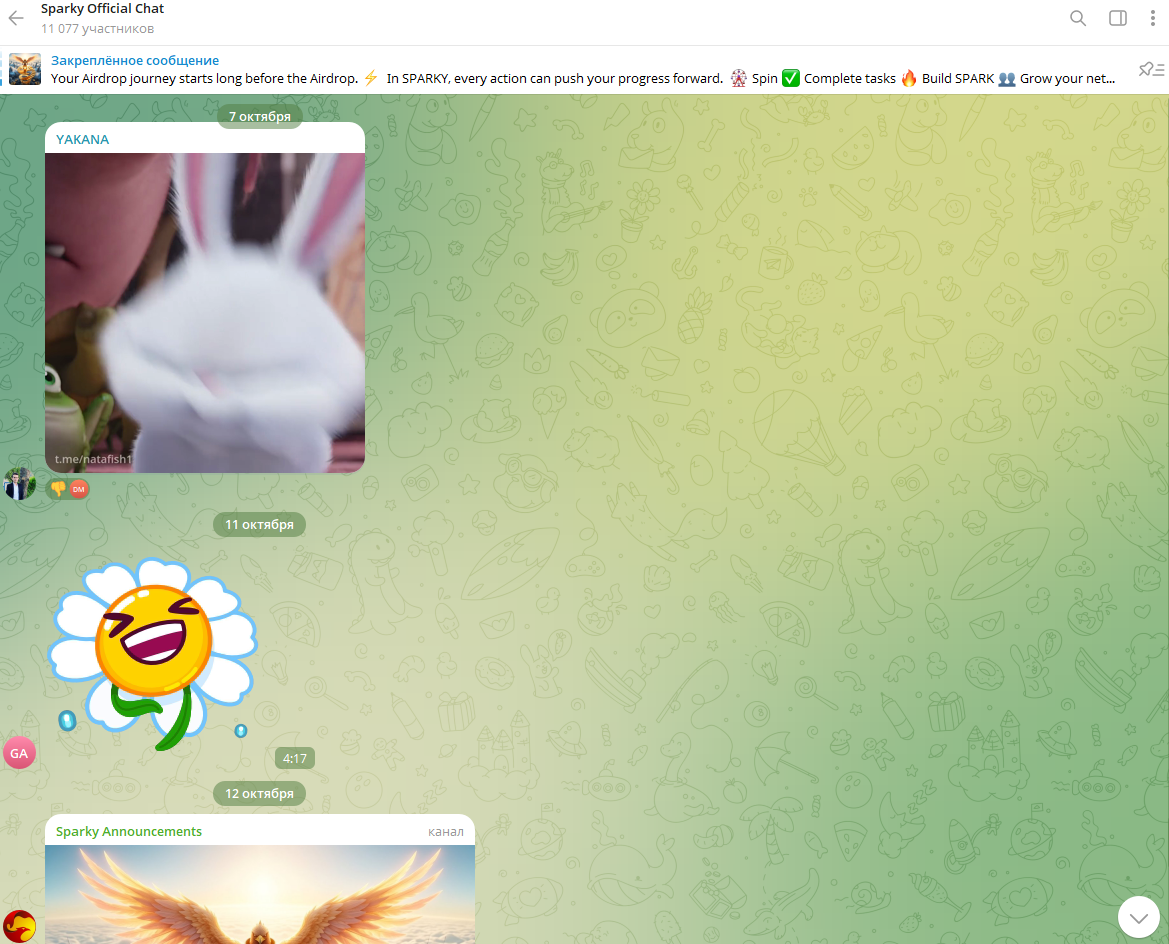Click the '11 077 участников' member count
1169x944 pixels.
98,28
